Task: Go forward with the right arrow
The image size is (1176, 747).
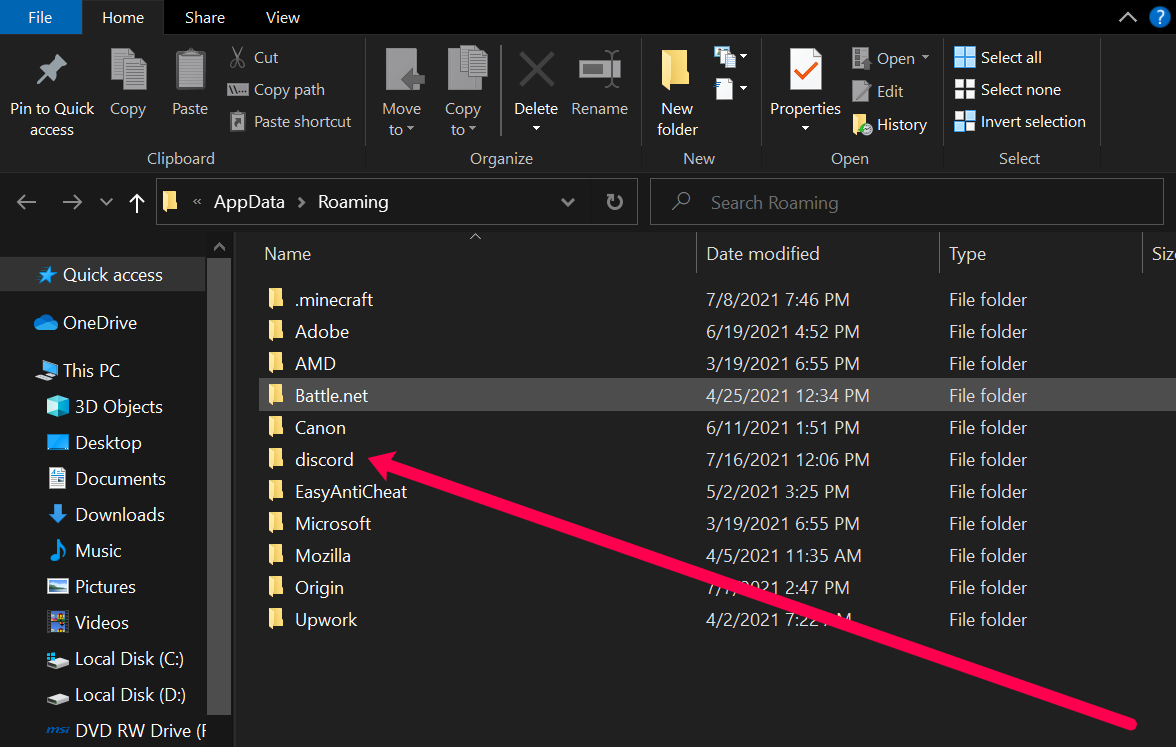Action: pyautogui.click(x=72, y=202)
